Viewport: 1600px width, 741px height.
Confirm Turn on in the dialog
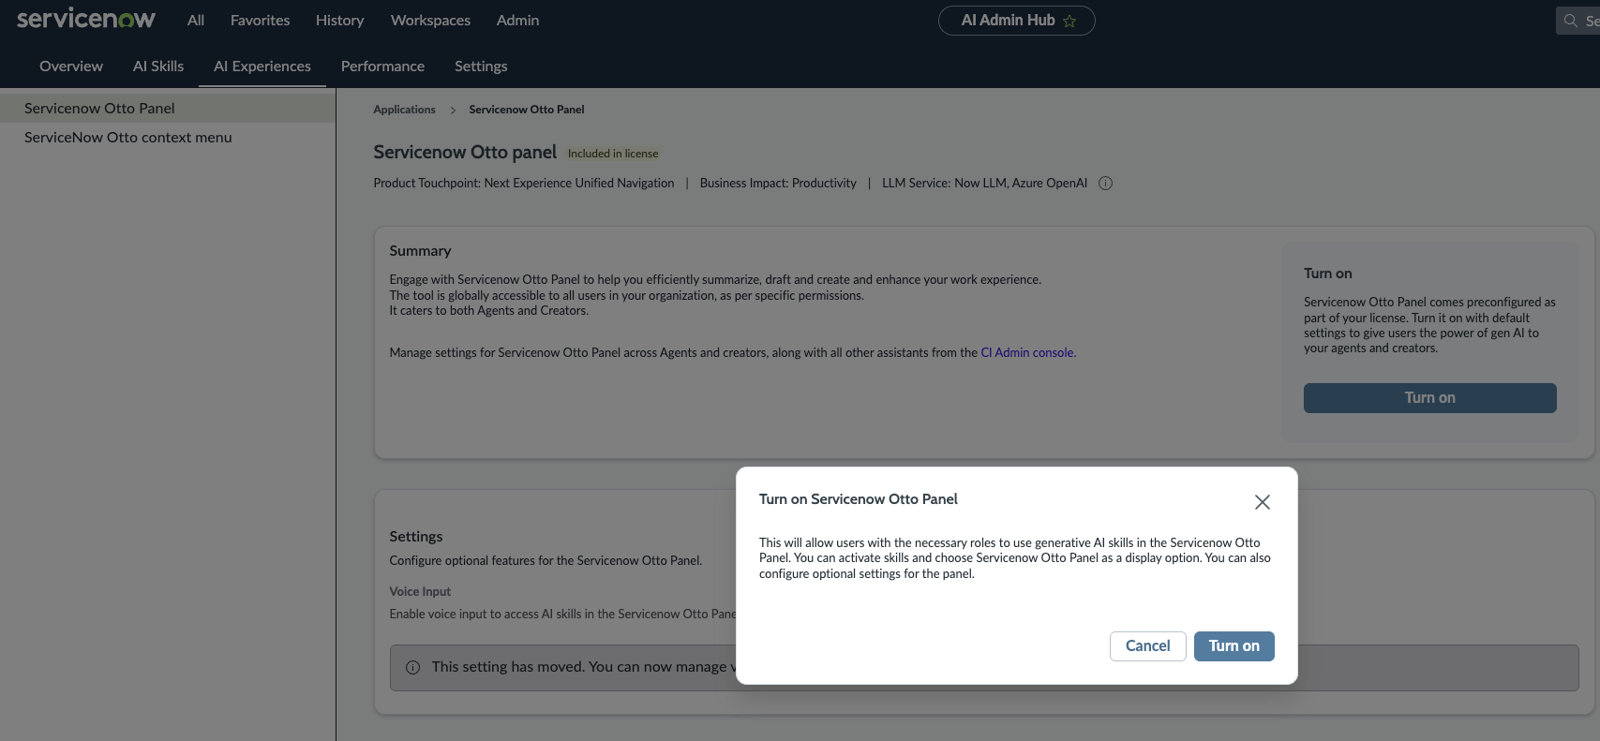point(1234,646)
